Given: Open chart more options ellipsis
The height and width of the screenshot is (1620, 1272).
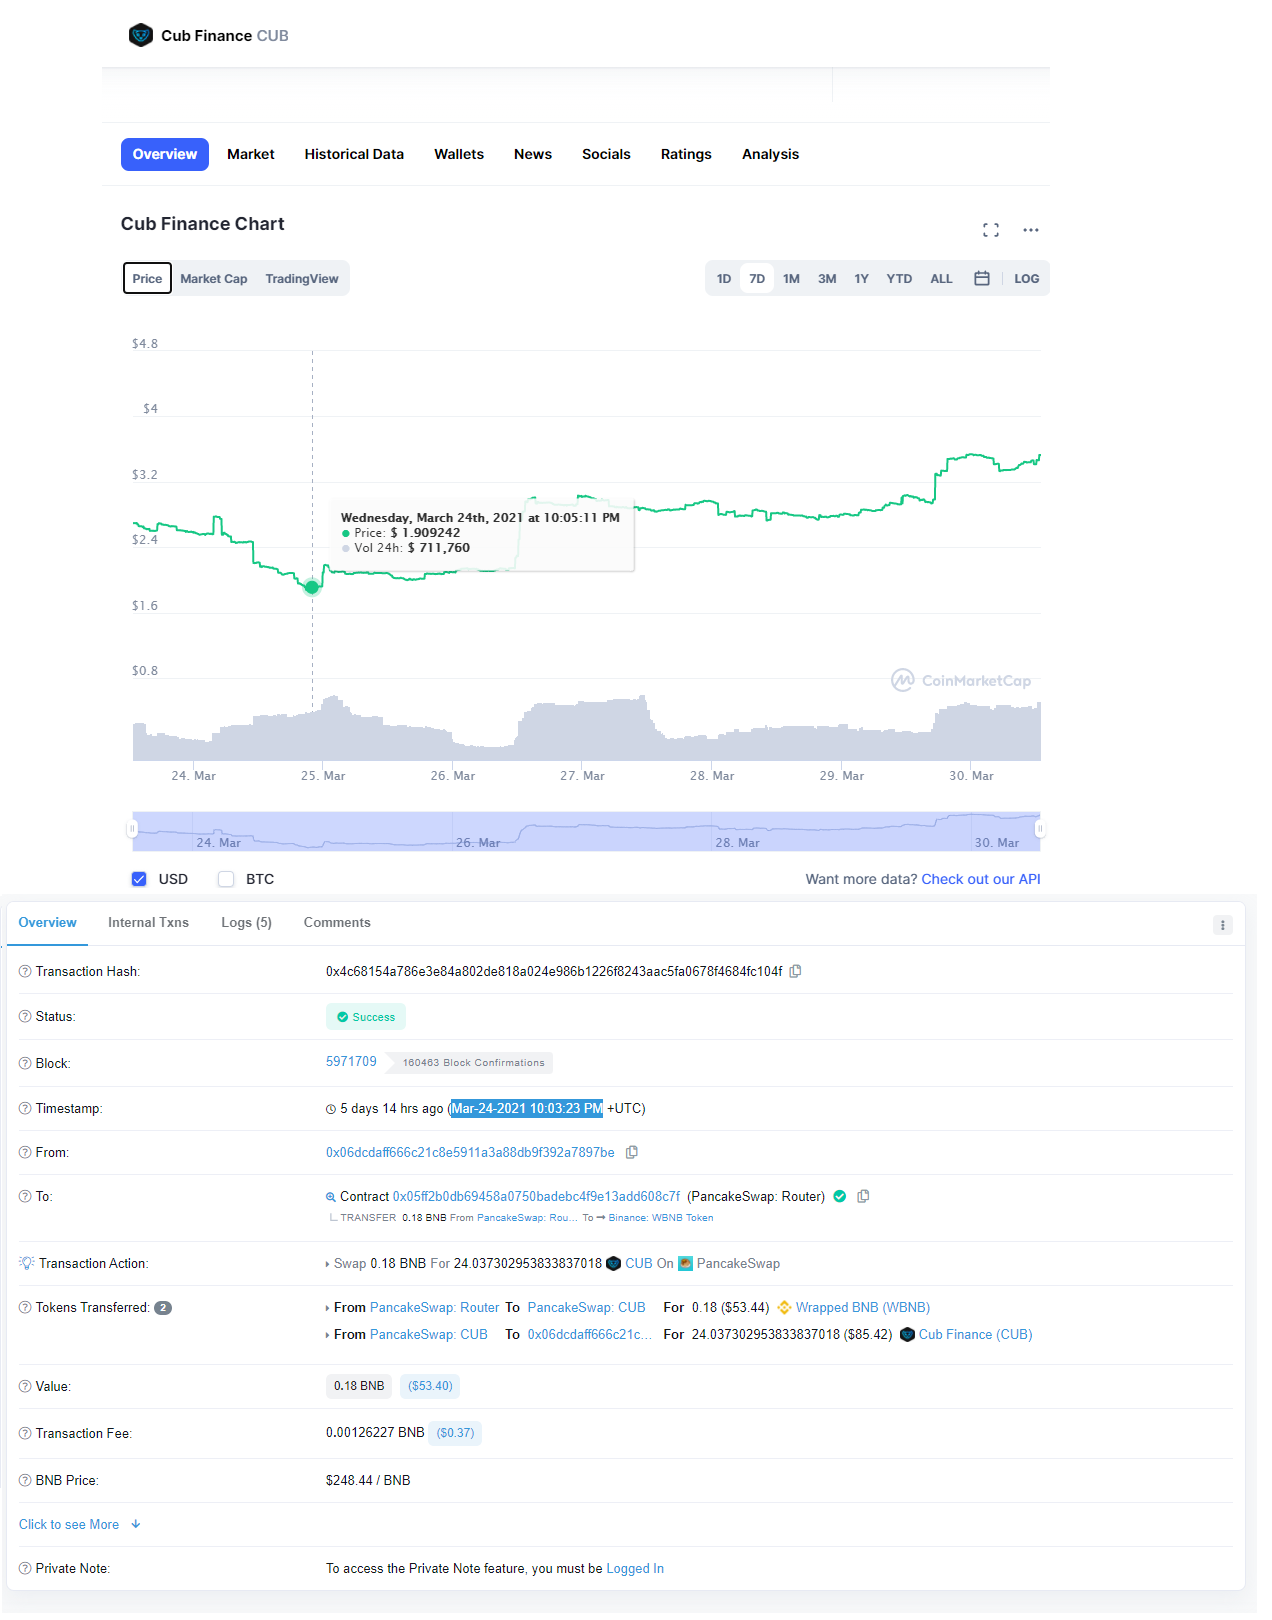Looking at the screenshot, I should [1031, 230].
